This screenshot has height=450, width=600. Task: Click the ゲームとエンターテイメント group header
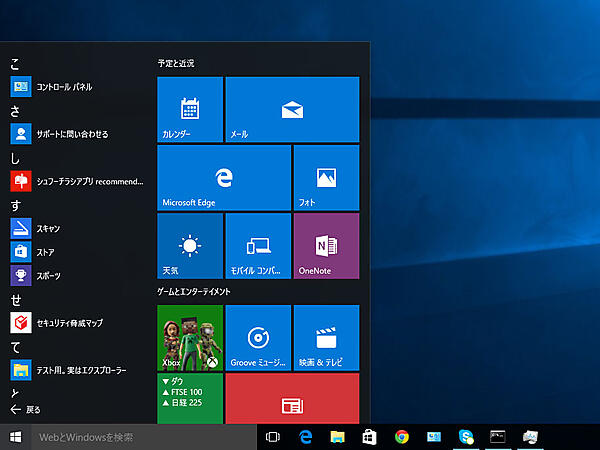point(194,291)
